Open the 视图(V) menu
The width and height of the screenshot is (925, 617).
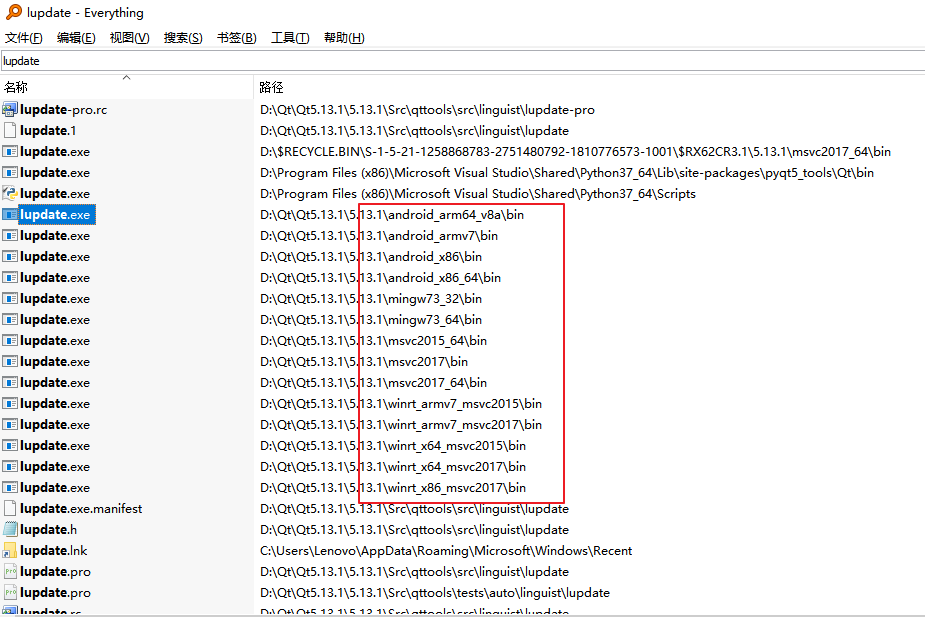[x=129, y=38]
